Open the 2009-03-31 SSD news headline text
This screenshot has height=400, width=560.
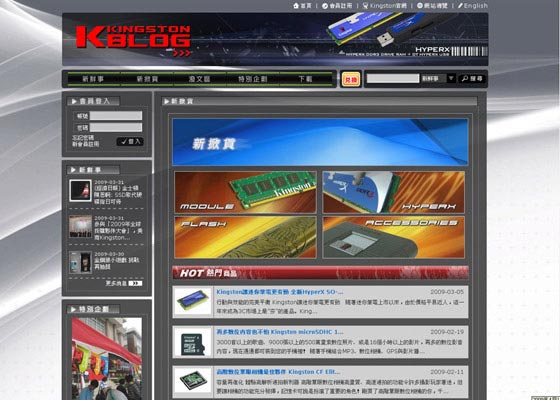[118, 195]
